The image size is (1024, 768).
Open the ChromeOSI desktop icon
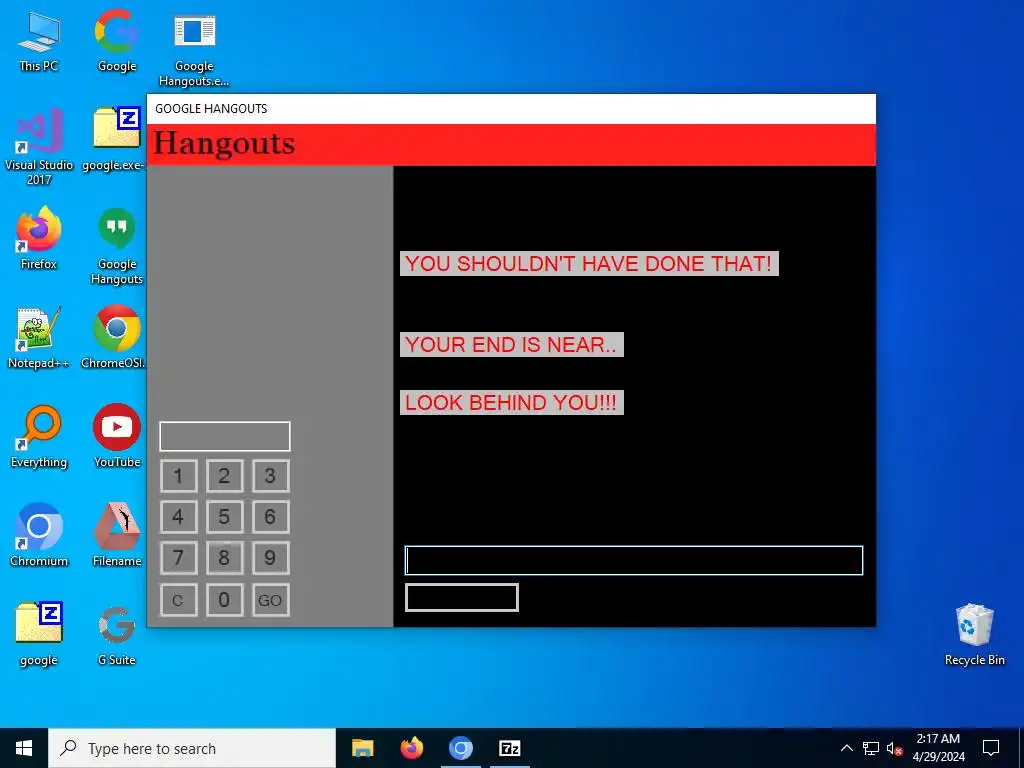[114, 337]
